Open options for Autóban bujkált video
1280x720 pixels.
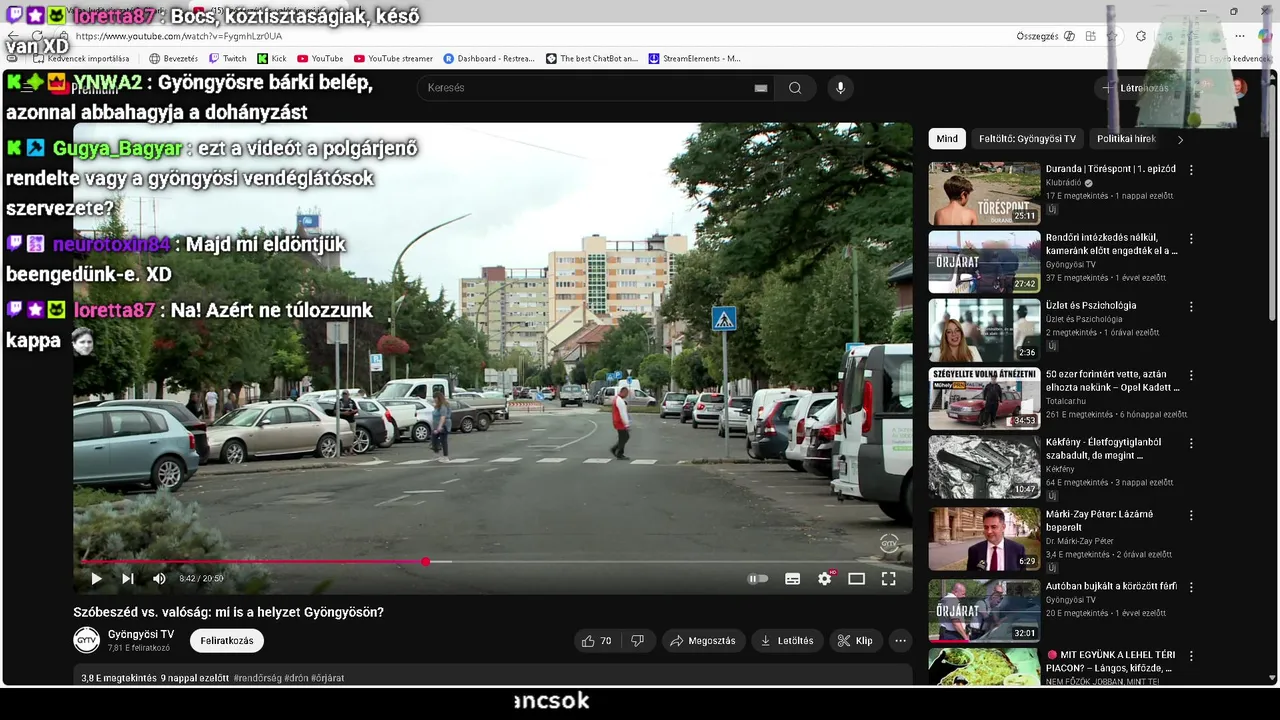tap(1191, 587)
